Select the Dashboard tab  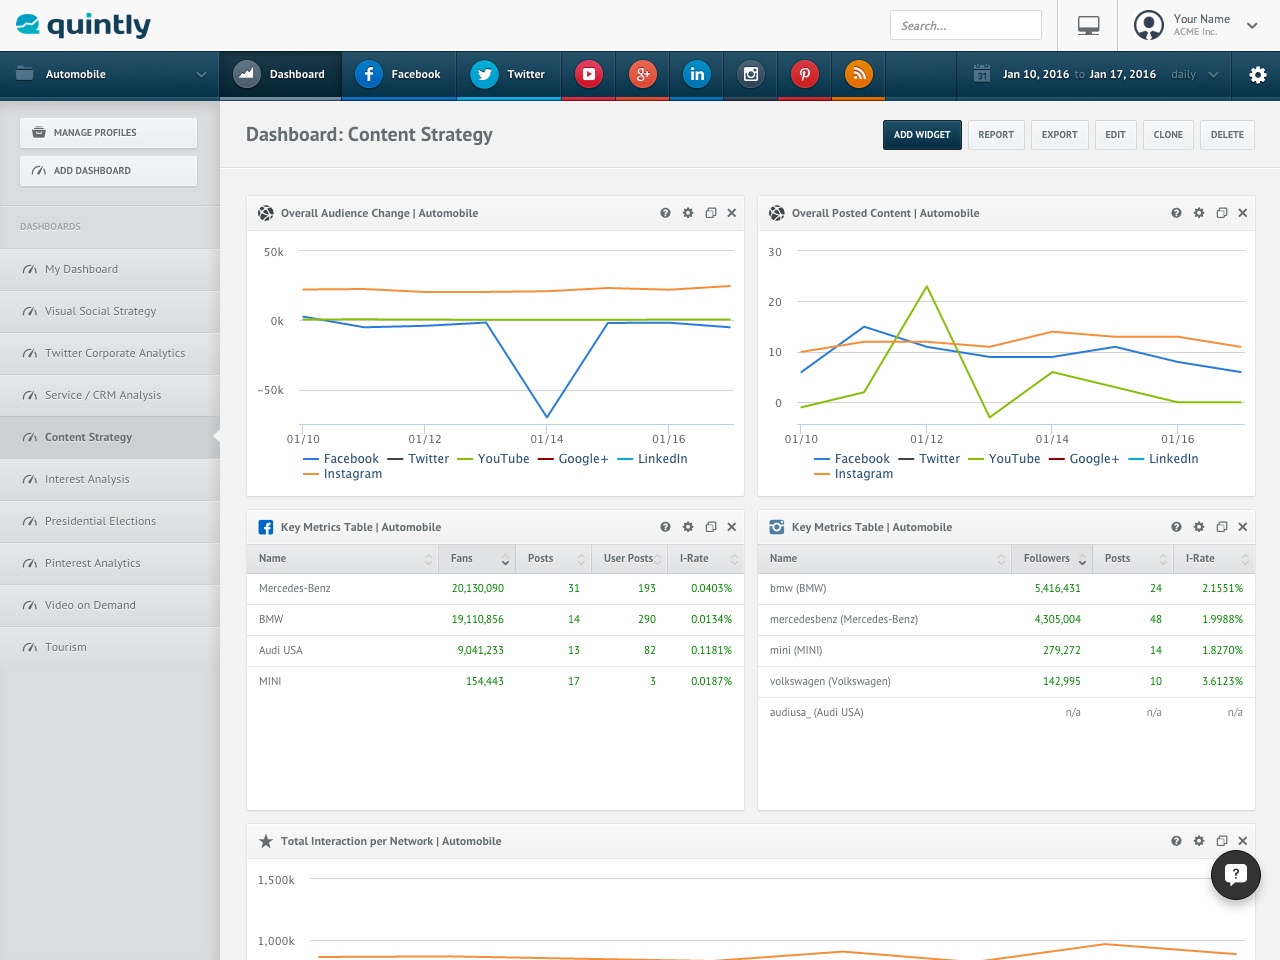pyautogui.click(x=281, y=75)
